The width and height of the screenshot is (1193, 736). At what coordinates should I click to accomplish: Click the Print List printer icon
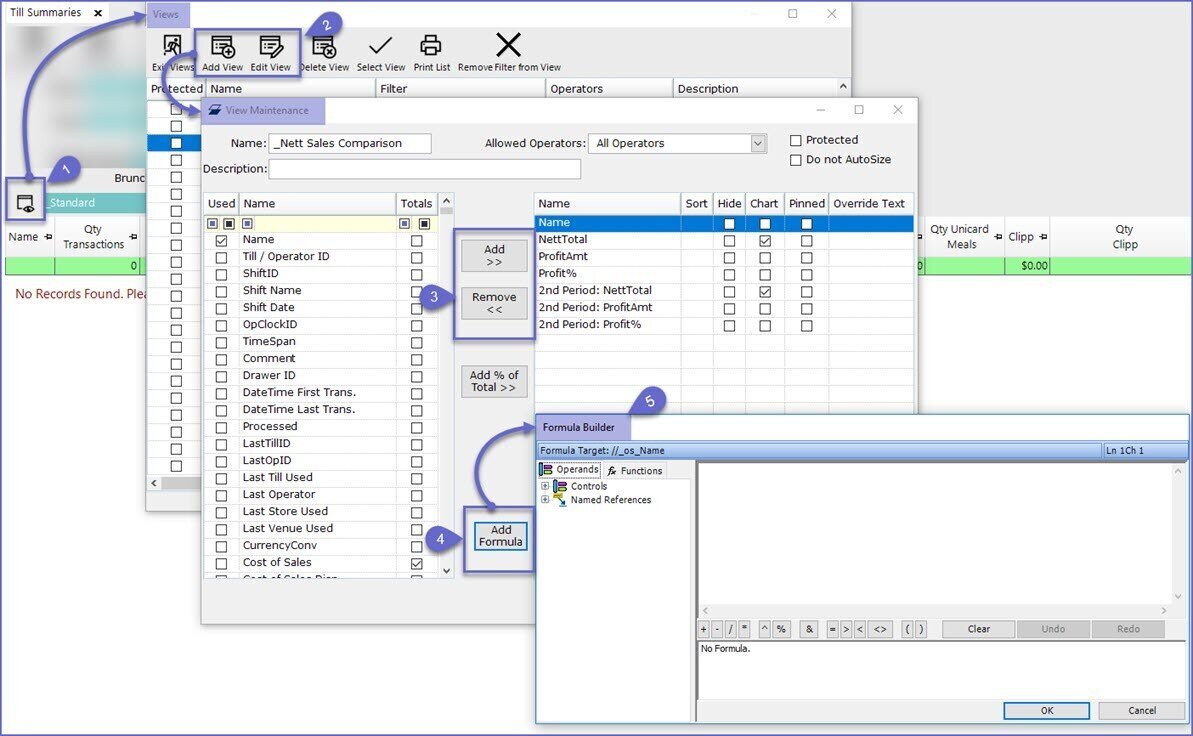point(431,46)
